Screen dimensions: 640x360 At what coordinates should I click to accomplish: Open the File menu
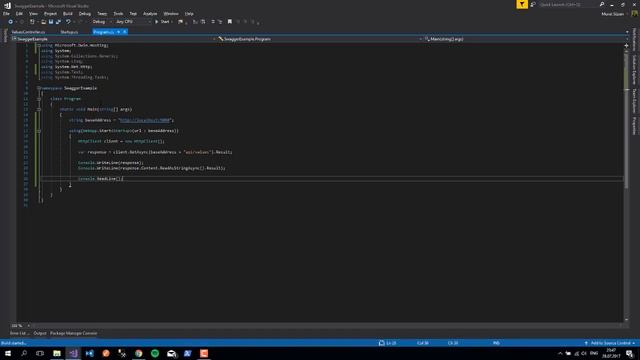pyautogui.click(x=6, y=13)
